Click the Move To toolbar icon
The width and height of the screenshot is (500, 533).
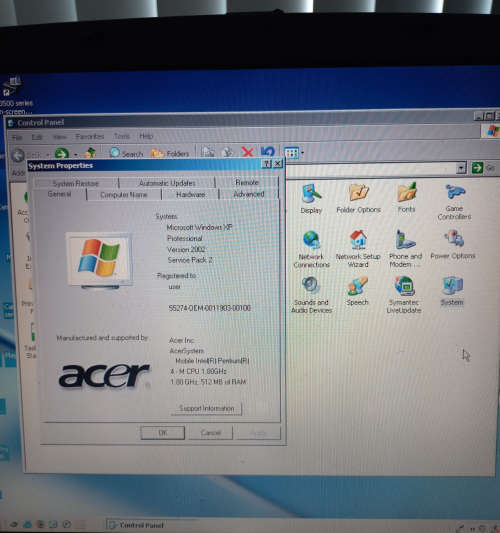pyautogui.click(x=208, y=152)
